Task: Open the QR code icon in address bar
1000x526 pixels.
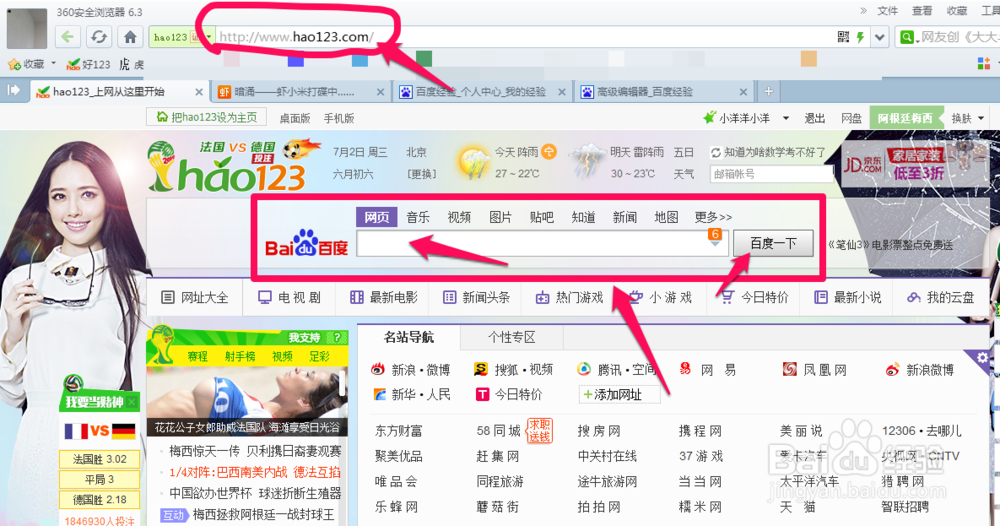Action: coord(843,37)
